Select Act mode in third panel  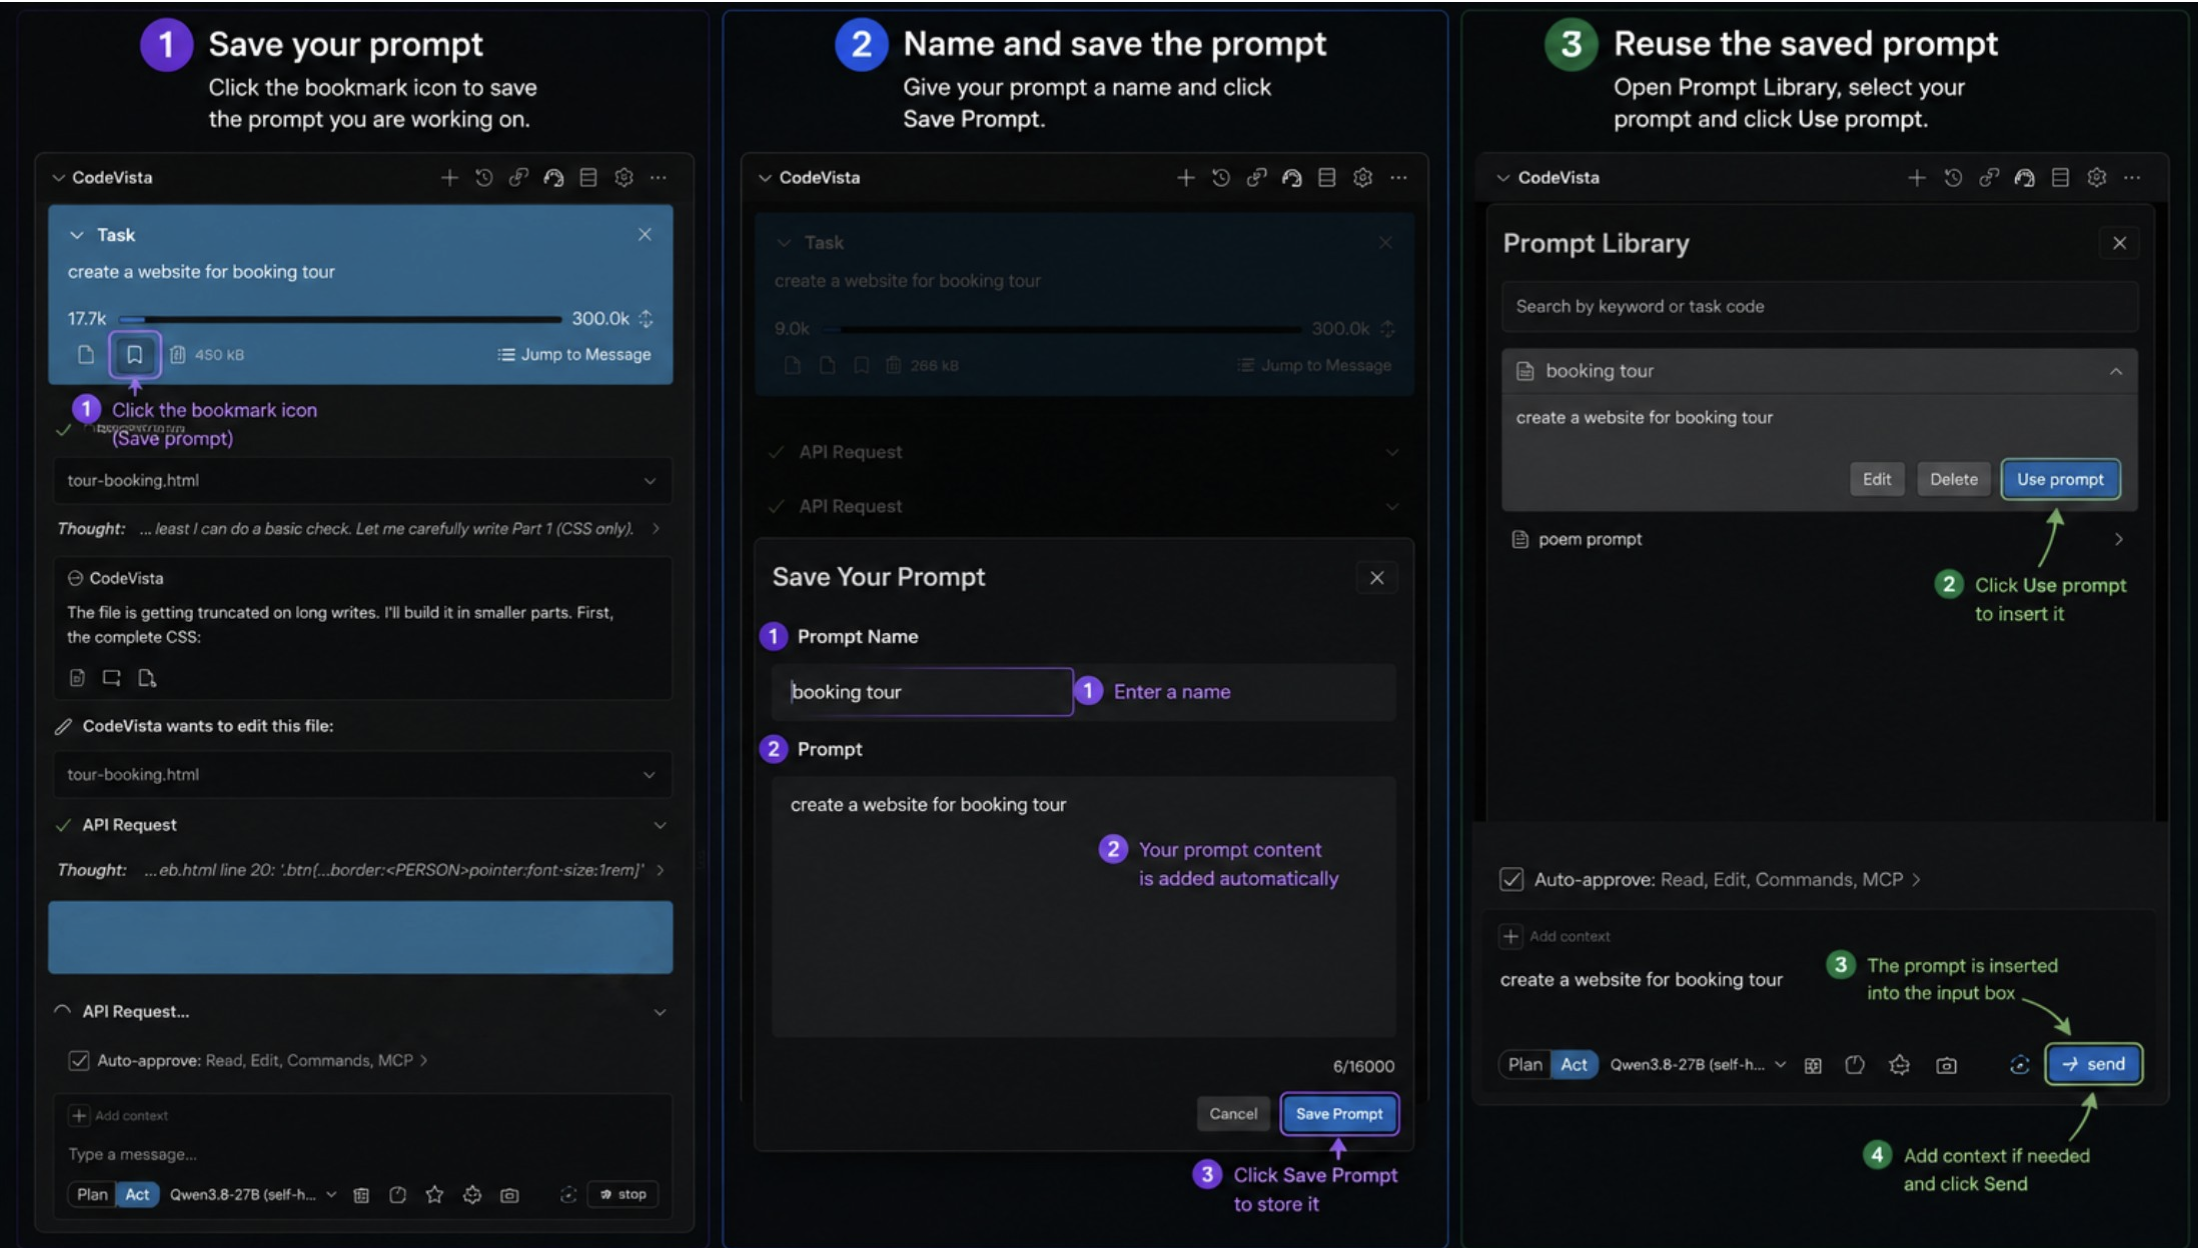coord(1574,1064)
